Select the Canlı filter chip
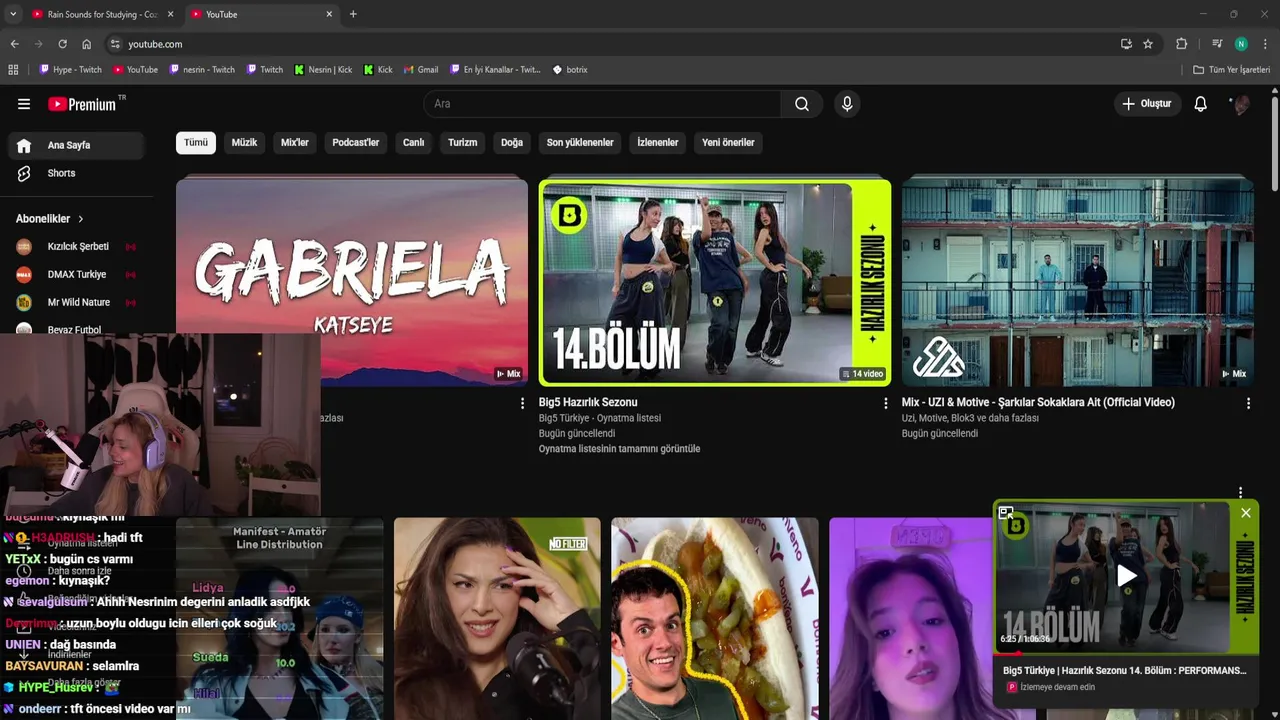The image size is (1280, 720). pos(414,142)
